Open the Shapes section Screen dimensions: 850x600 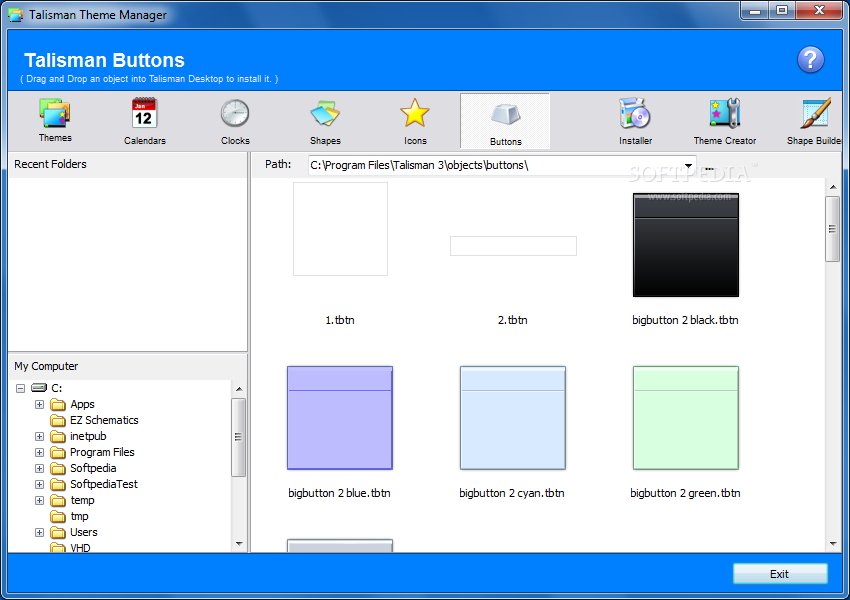coord(325,121)
